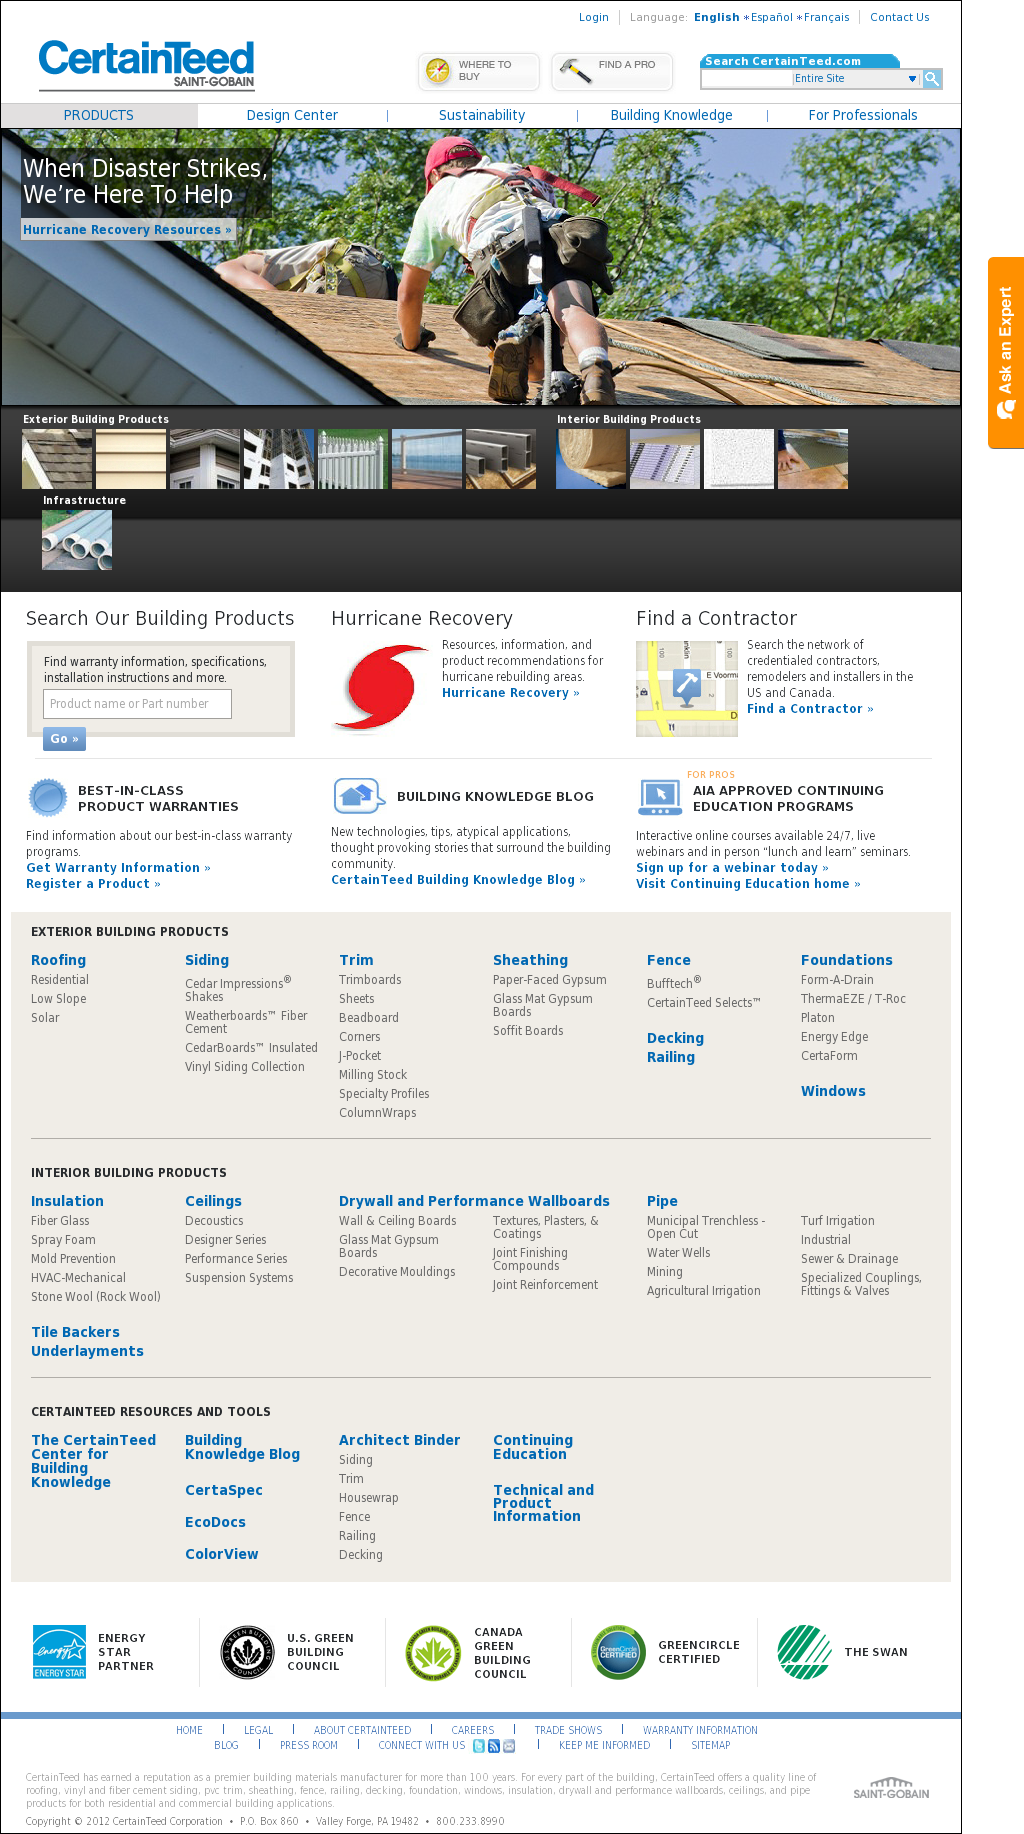Screen dimensions: 1024x1834
Task: Click the Product name or Part number field
Action: click(138, 704)
